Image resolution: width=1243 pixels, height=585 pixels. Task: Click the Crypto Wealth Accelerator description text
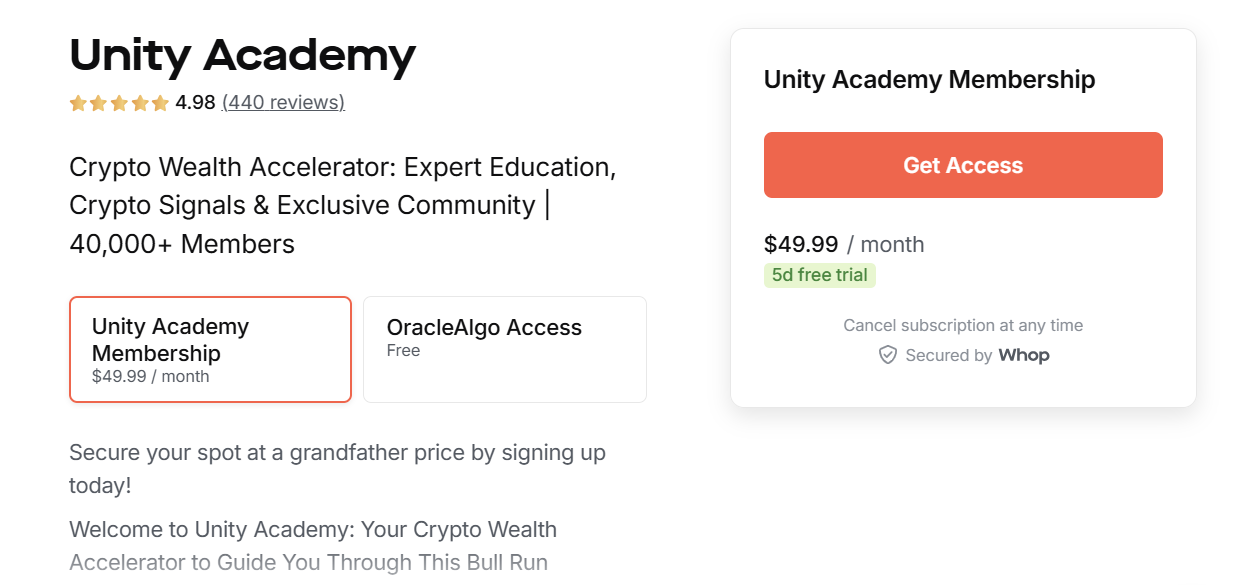(x=343, y=205)
